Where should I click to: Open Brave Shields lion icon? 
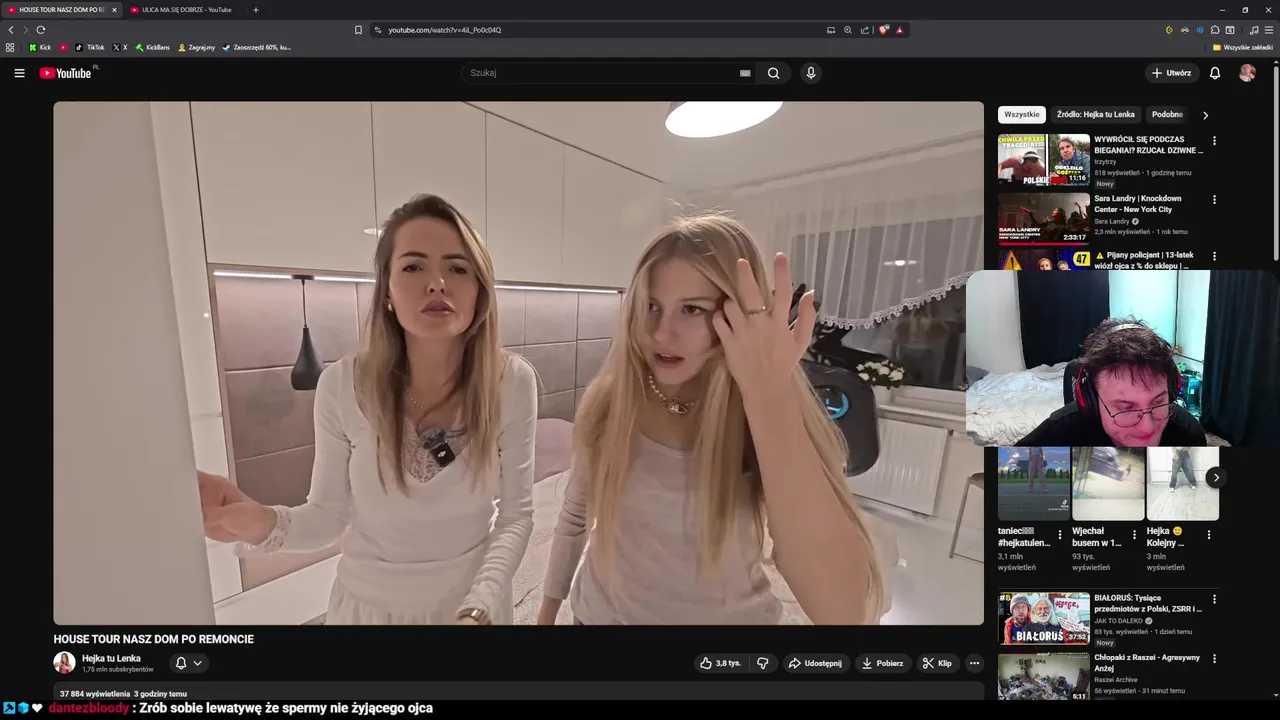[884, 30]
